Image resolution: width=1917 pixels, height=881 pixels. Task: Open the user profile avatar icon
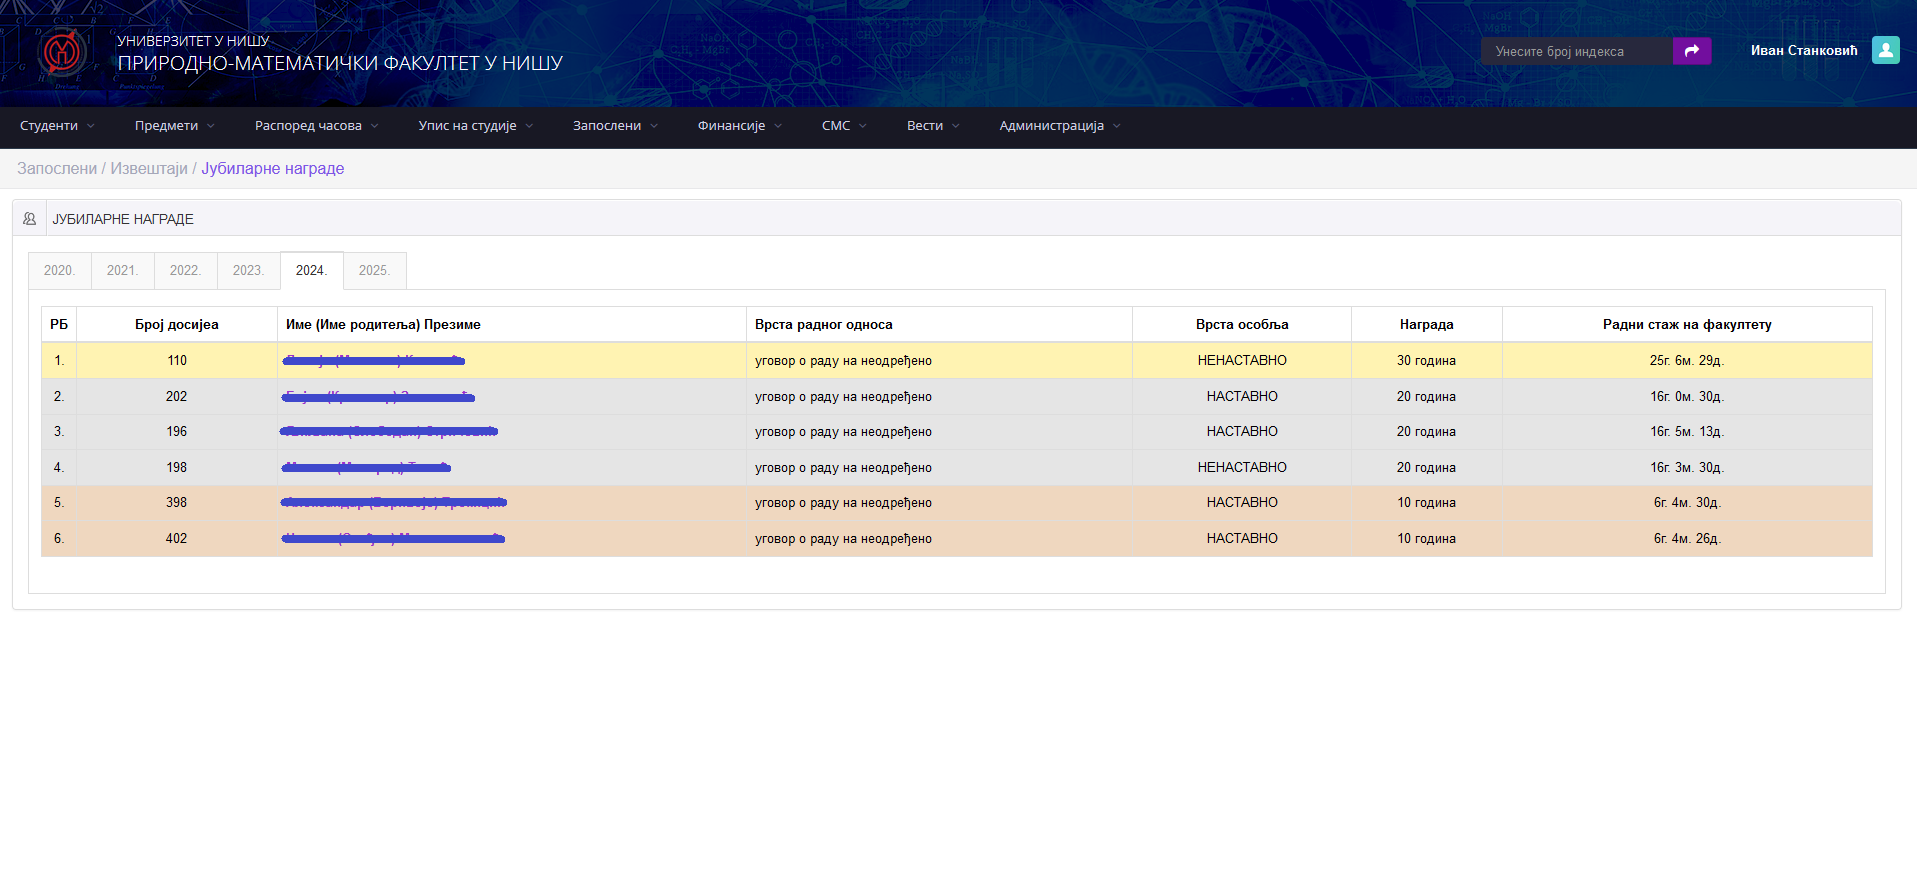(1885, 51)
